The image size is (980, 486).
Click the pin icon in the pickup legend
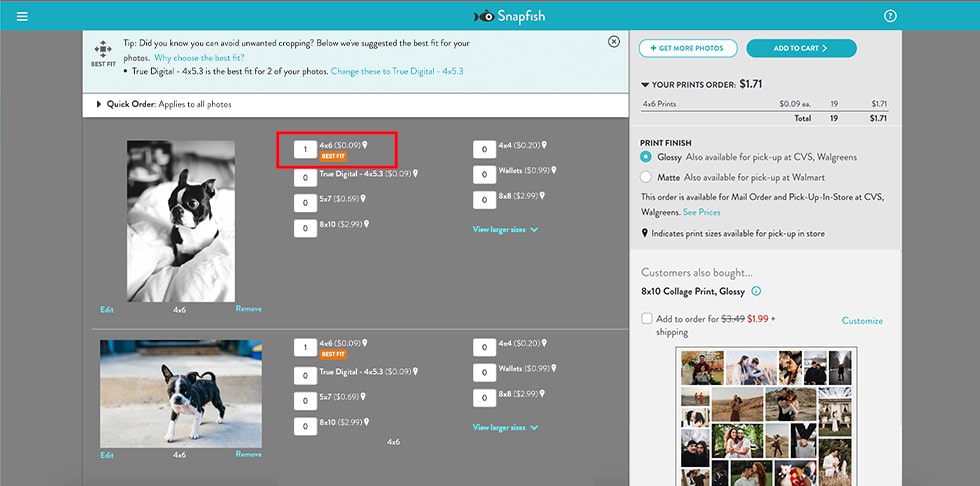pos(644,233)
